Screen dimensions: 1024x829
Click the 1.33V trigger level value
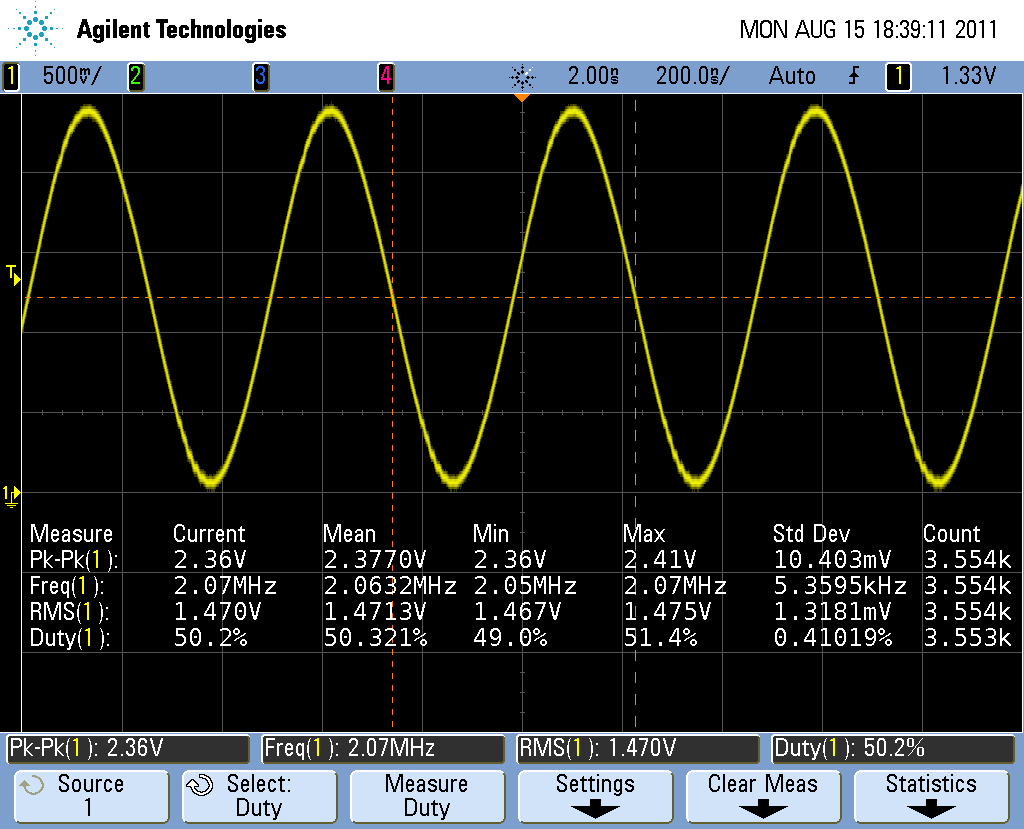pos(968,76)
